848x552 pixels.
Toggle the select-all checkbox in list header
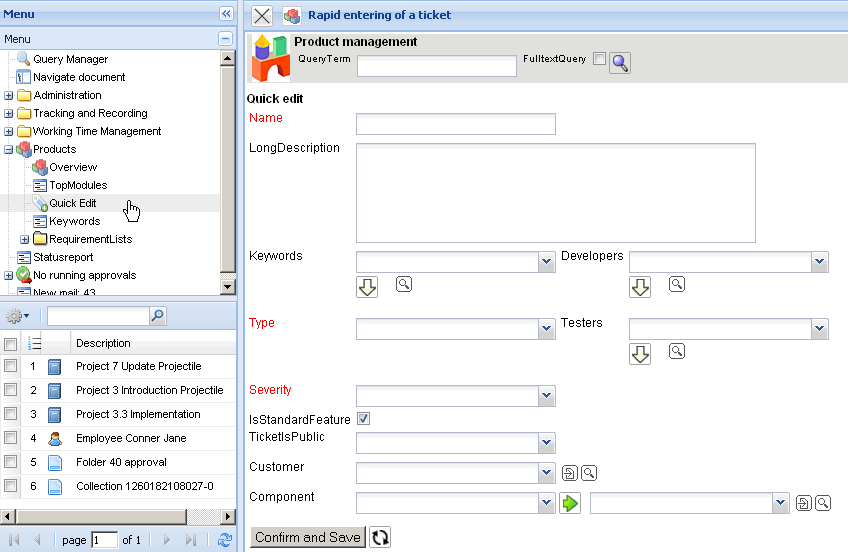[10, 344]
